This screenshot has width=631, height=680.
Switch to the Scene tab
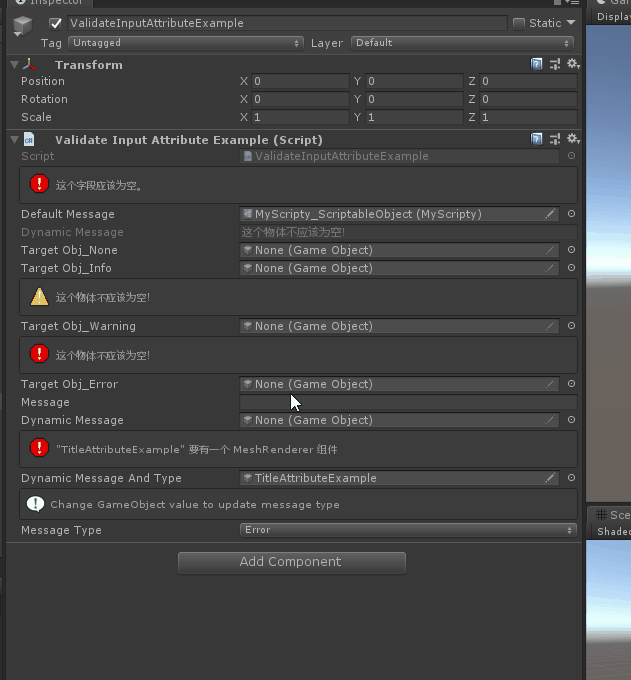tap(615, 515)
